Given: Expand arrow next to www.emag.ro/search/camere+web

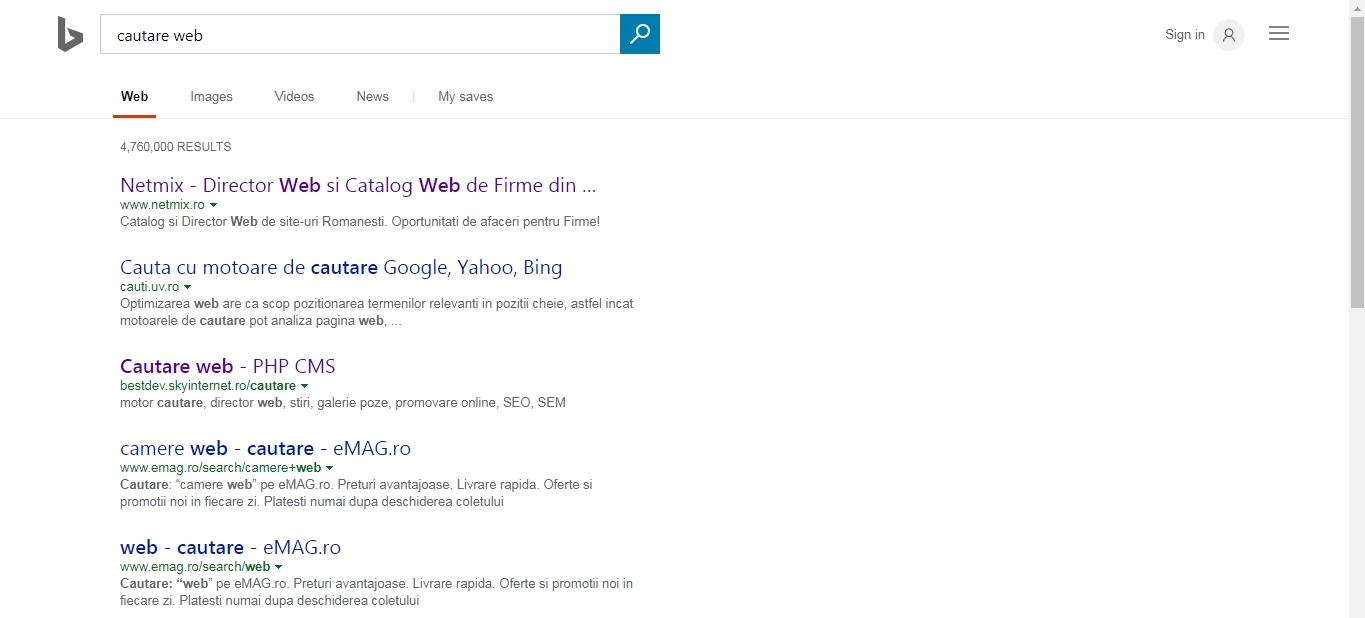Looking at the screenshot, I should click(330, 468).
